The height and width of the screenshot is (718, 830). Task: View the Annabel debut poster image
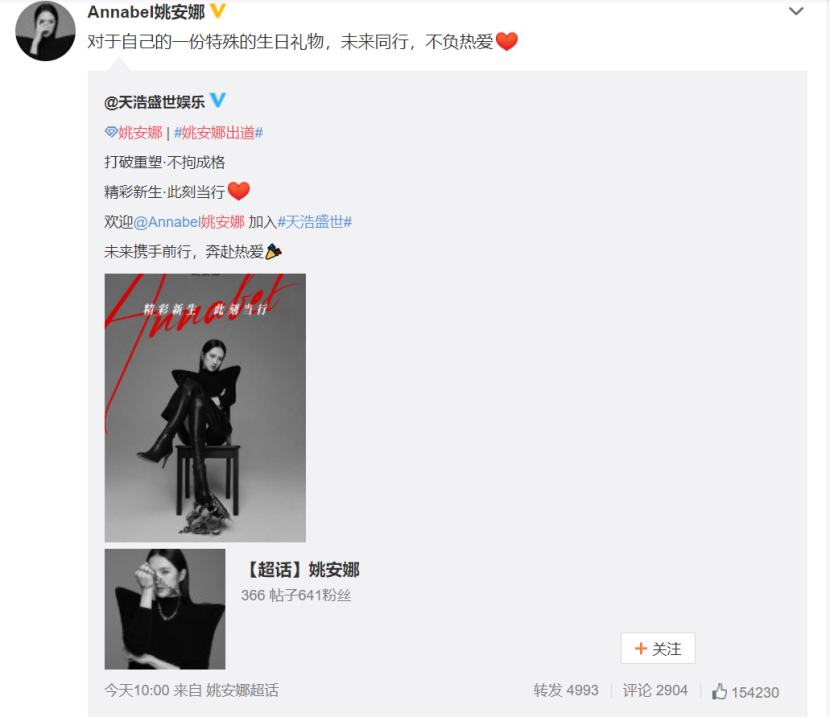[x=205, y=408]
